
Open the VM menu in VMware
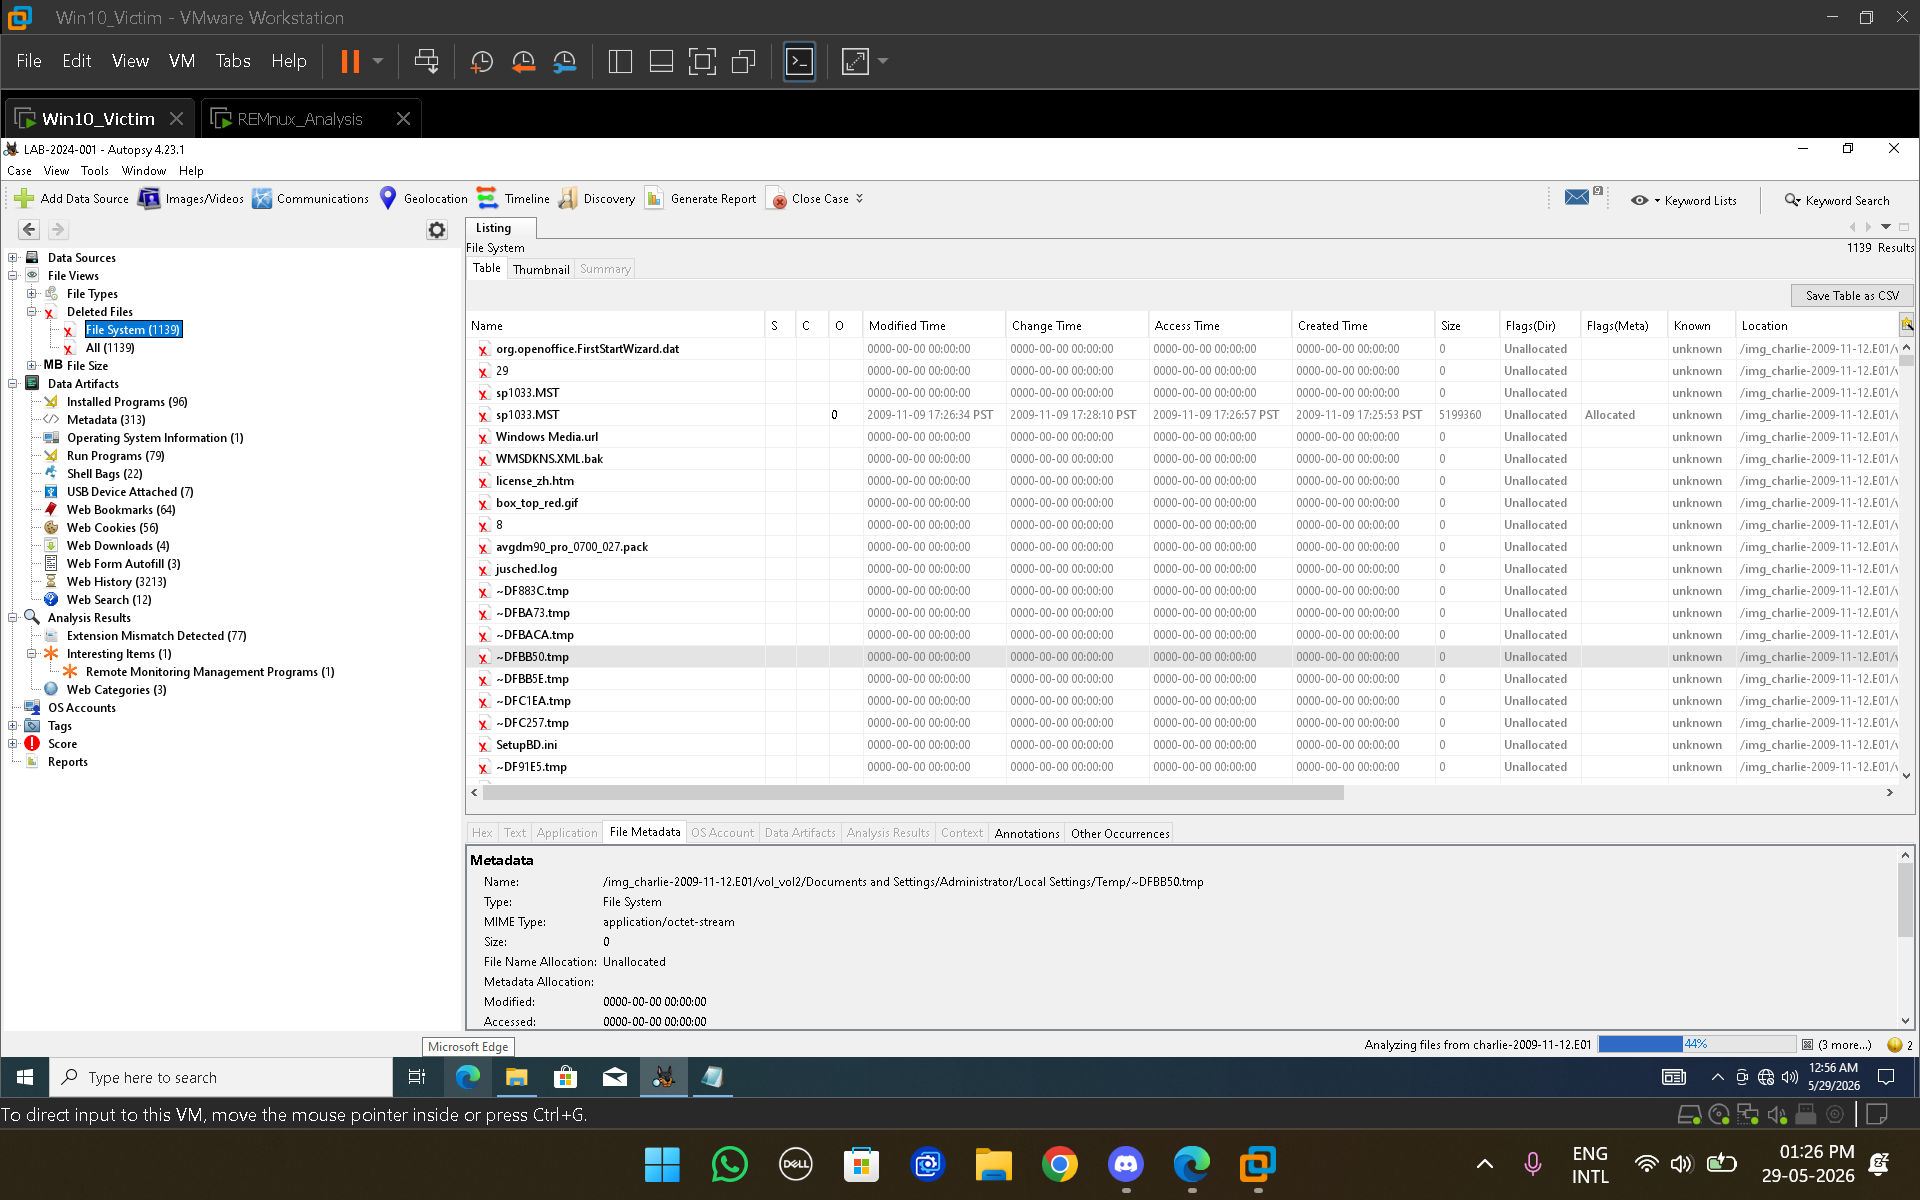coord(182,61)
